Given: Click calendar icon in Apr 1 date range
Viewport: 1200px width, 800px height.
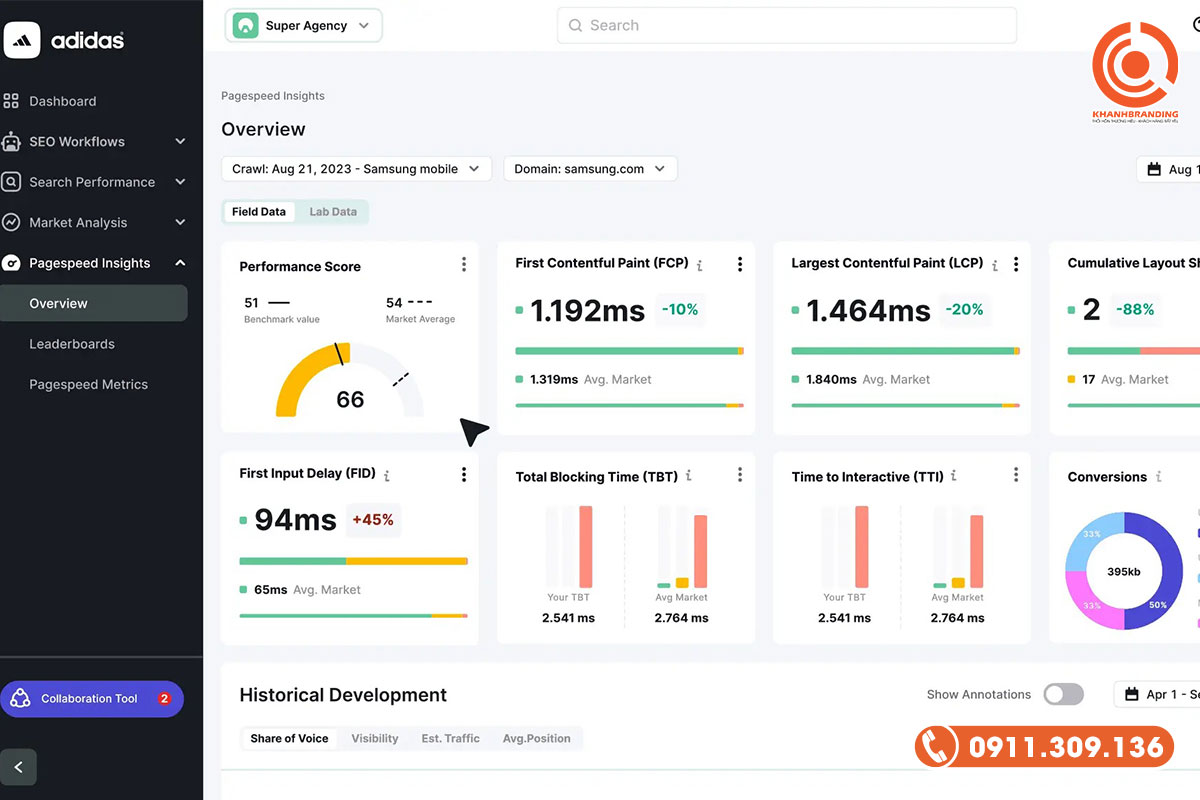Looking at the screenshot, I should tap(1132, 694).
